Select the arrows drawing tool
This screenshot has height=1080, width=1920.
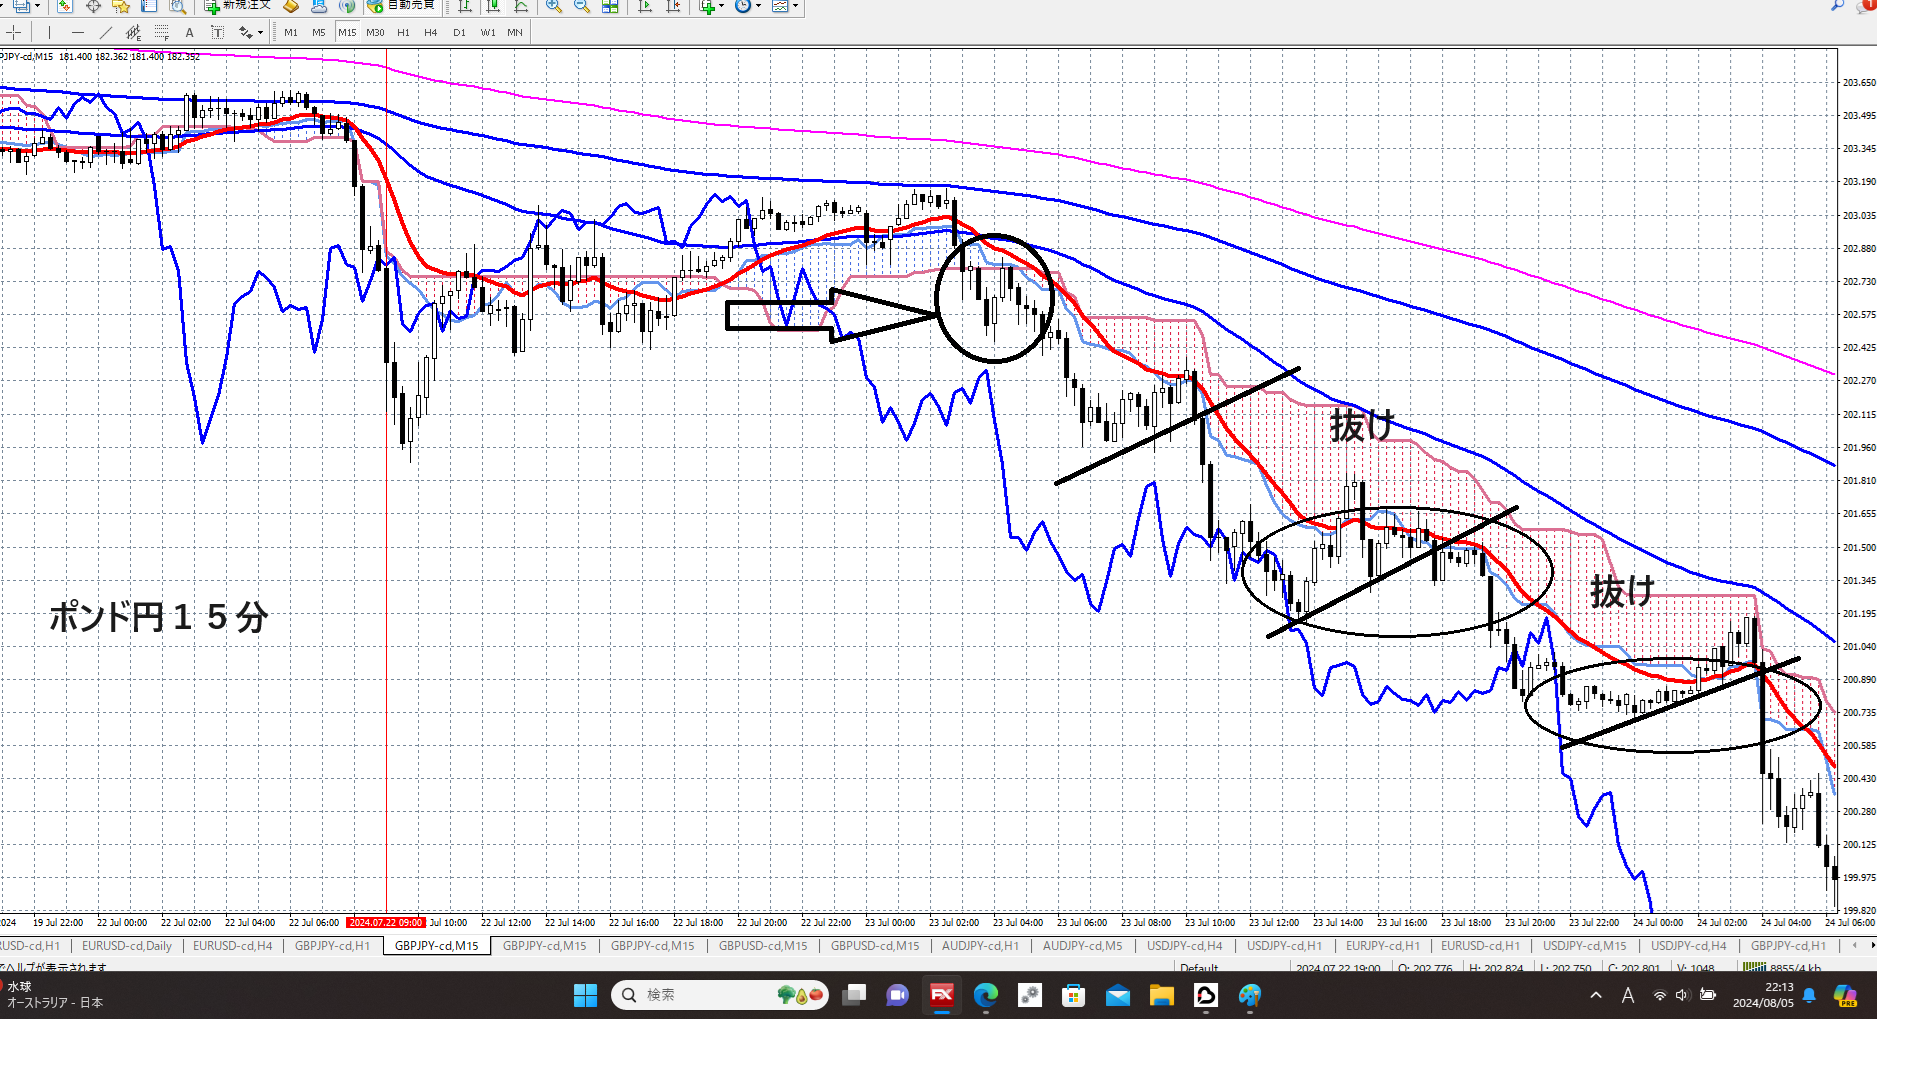[245, 32]
